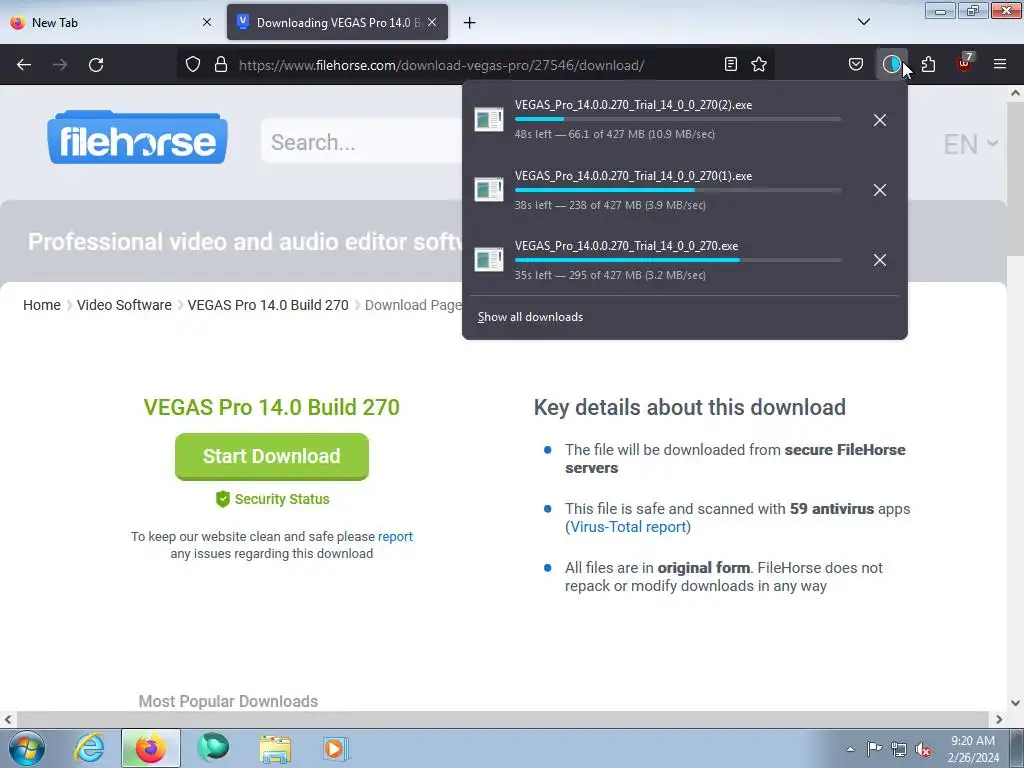The height and width of the screenshot is (768, 1024).
Task: Click the green VEGAS Pro 14.0 Build 270 heading
Action: click(272, 407)
